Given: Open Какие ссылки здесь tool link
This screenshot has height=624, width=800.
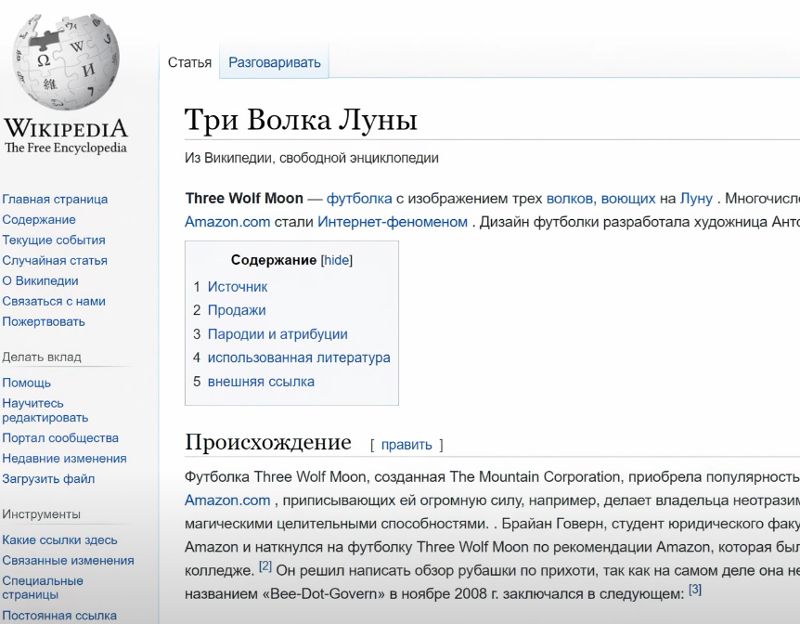Looking at the screenshot, I should pyautogui.click(x=60, y=540).
